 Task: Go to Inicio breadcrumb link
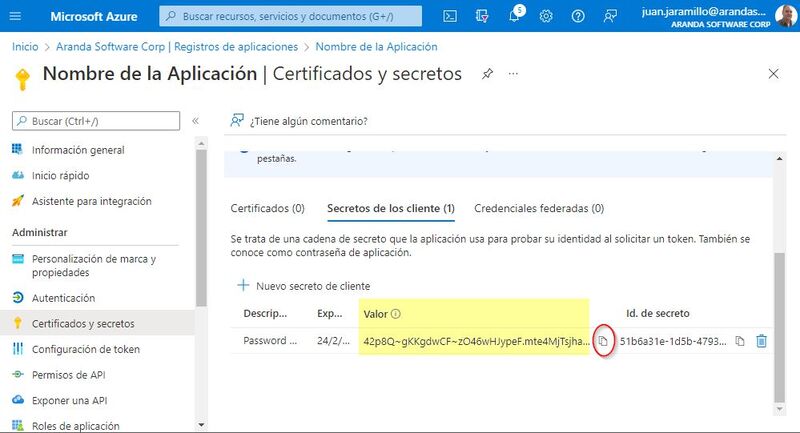click(25, 47)
